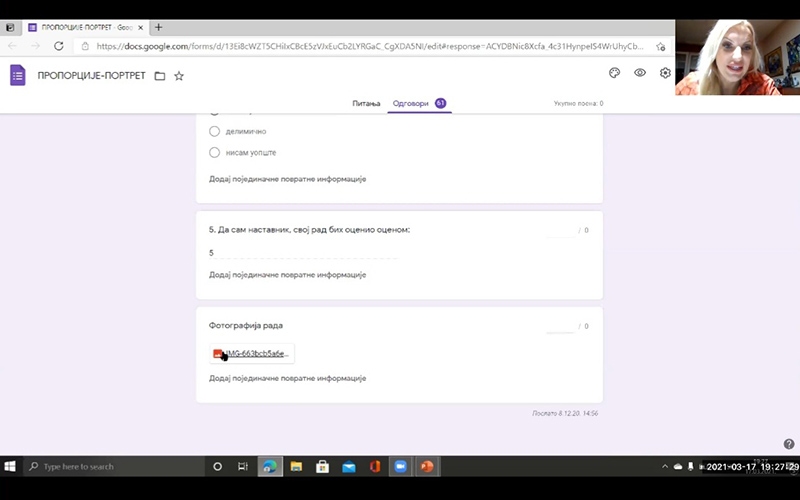This screenshot has height=500, width=800.
Task: Open the customize theme palette icon
Action: tap(614, 73)
